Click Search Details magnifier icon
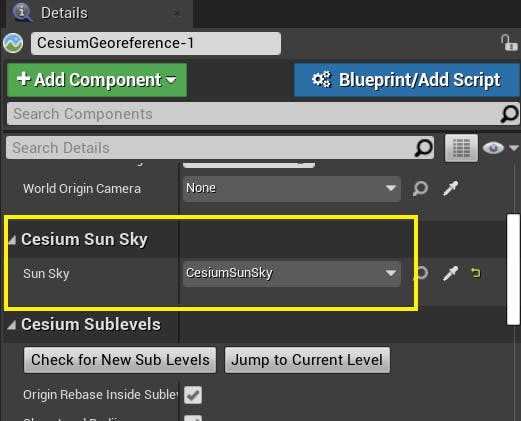521x421 pixels. (424, 148)
